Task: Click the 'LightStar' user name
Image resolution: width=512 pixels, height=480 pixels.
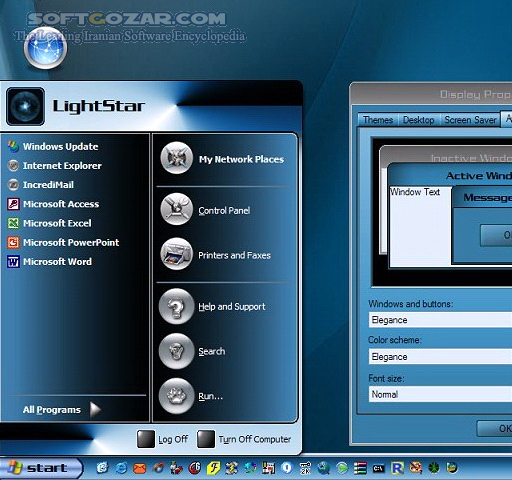Action: 99,106
